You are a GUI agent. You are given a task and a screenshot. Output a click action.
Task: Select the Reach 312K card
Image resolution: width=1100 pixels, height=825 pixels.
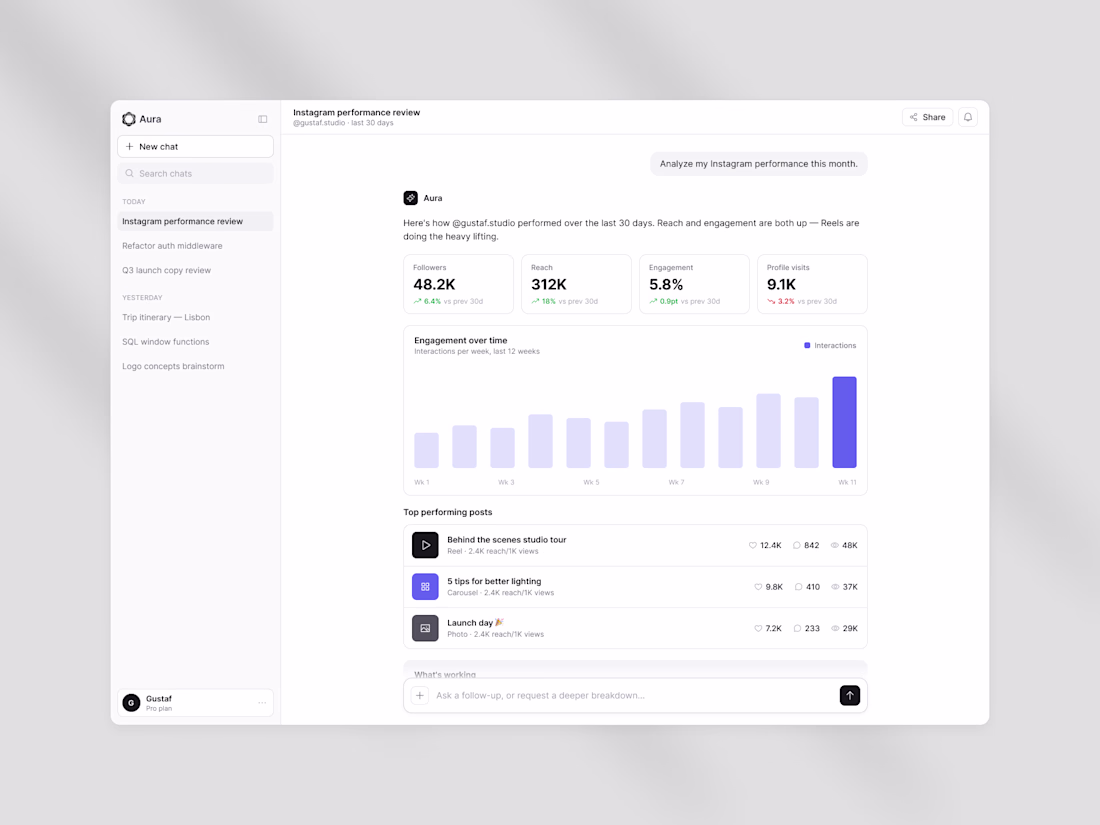click(576, 284)
